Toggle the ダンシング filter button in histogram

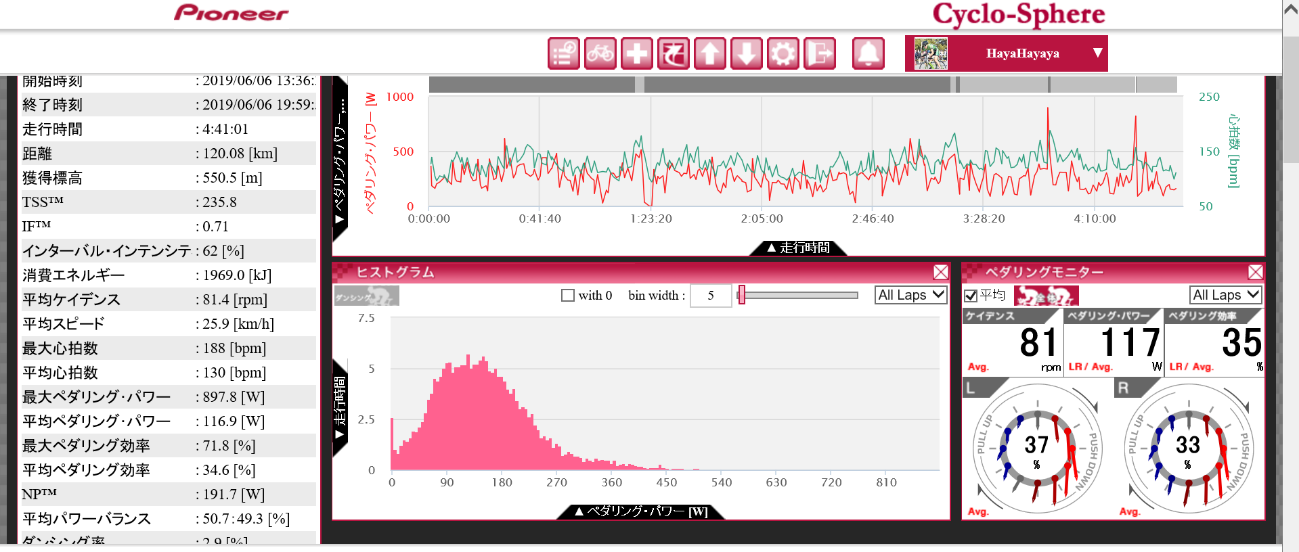click(x=366, y=296)
